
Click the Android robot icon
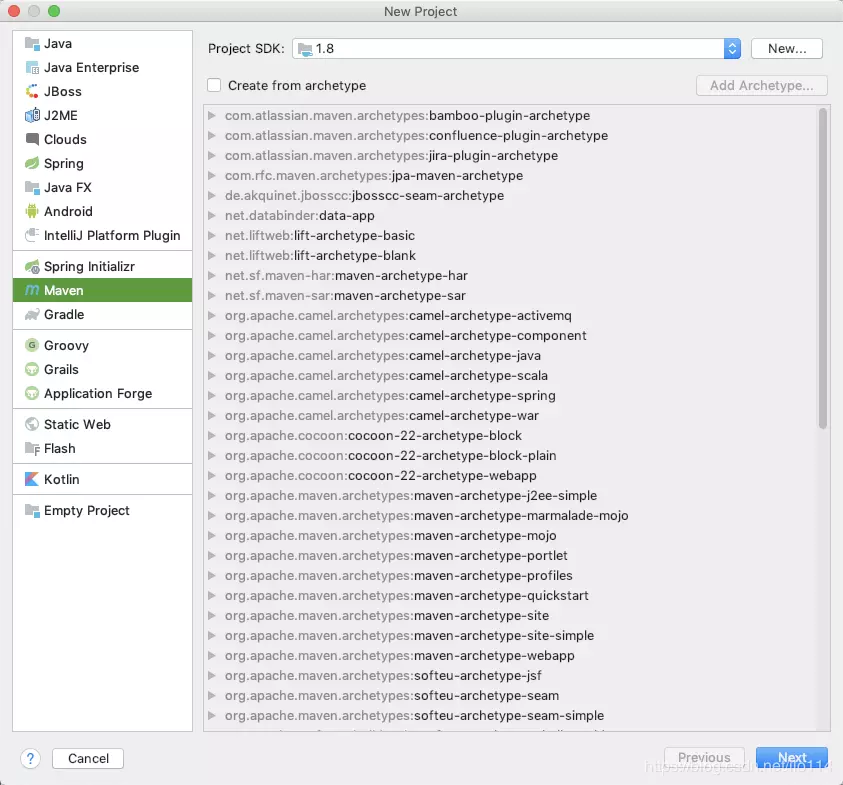point(32,211)
